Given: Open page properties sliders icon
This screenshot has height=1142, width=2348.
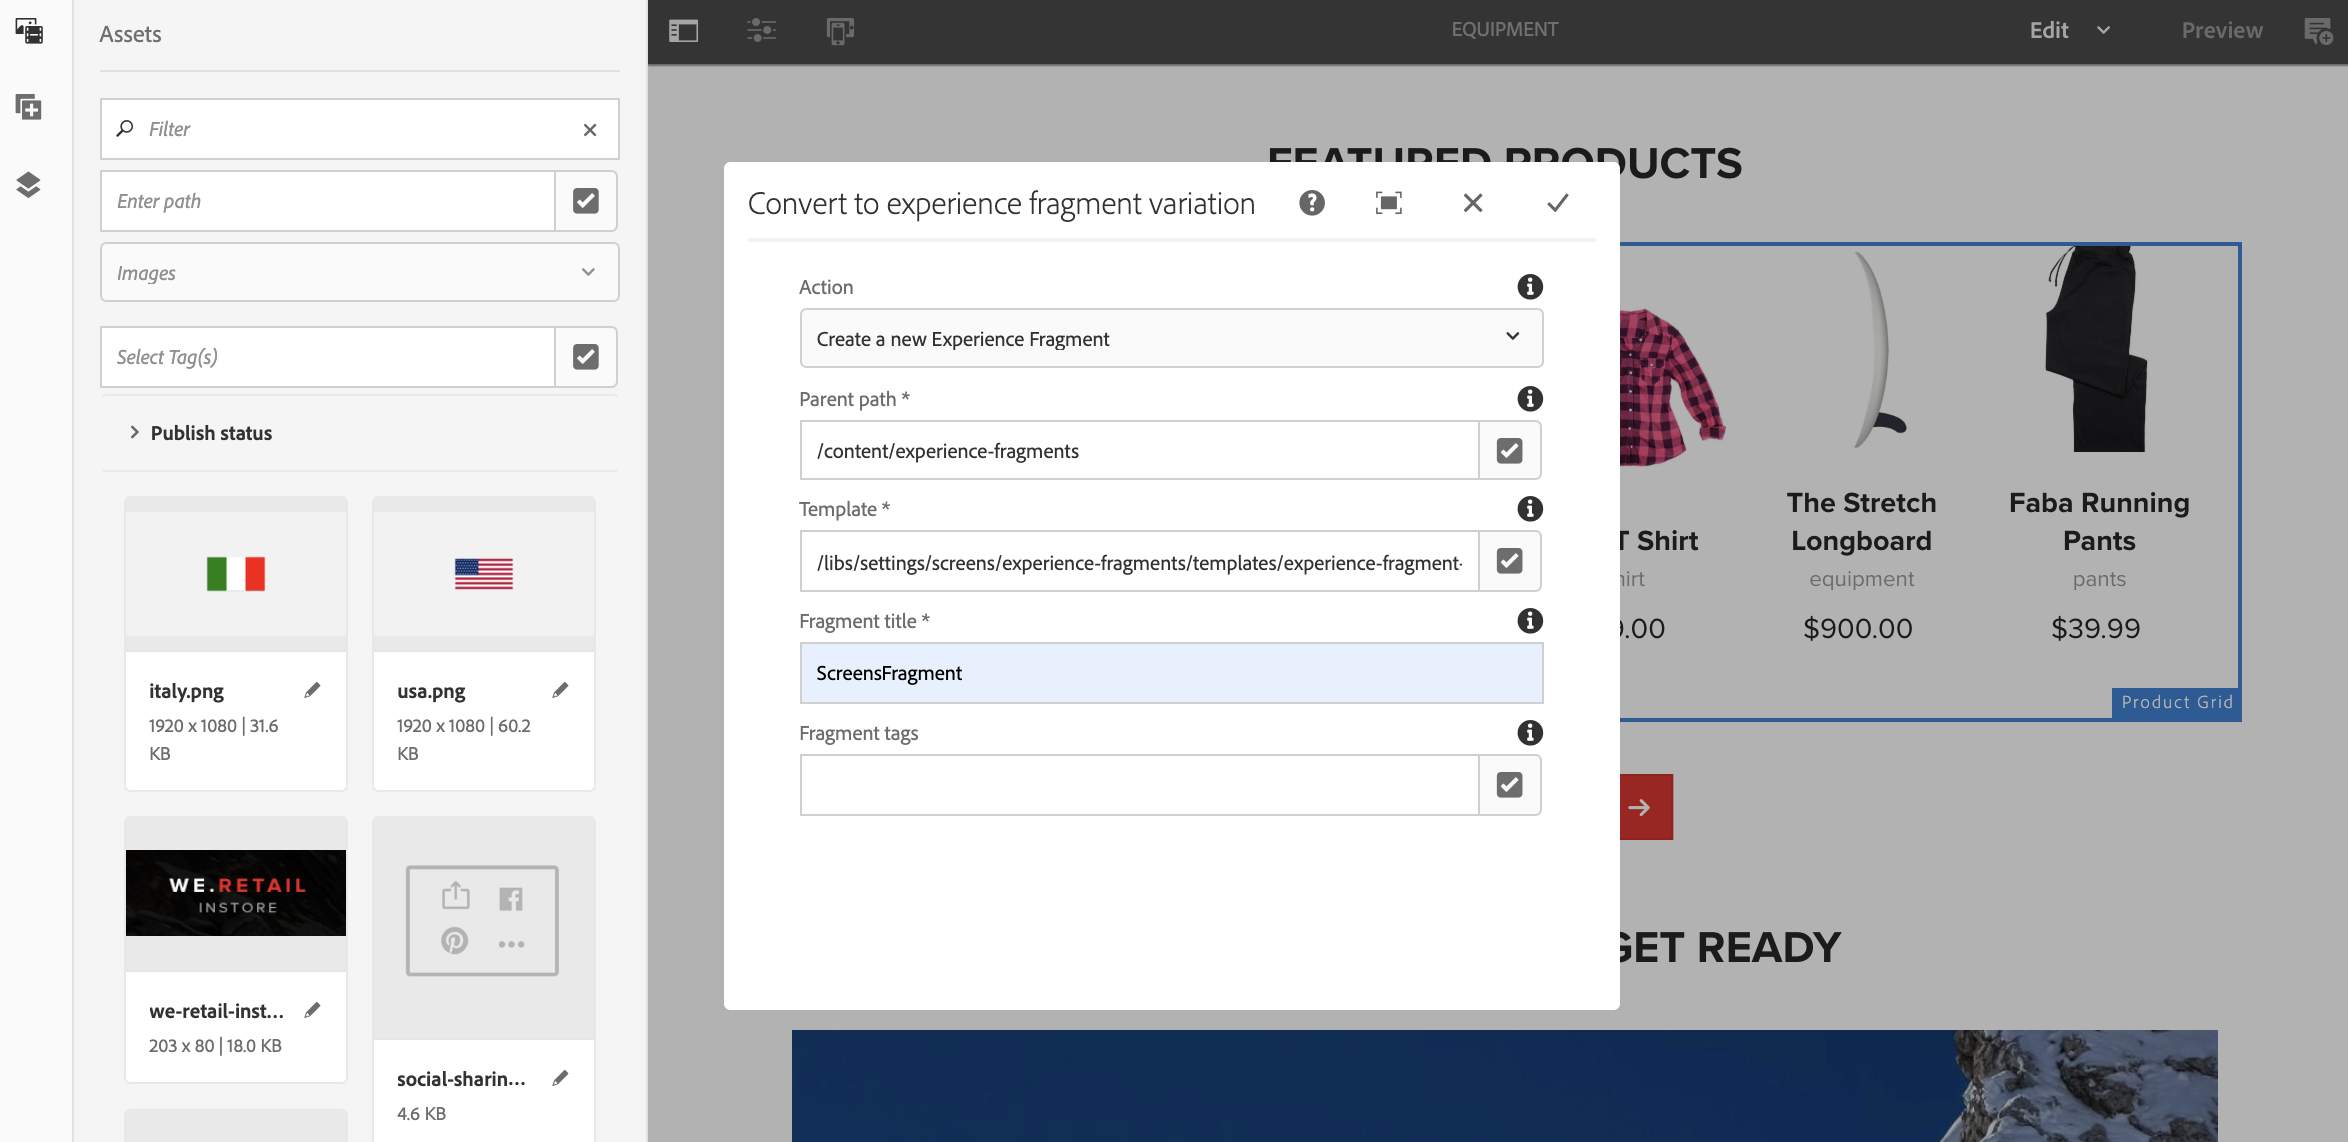Looking at the screenshot, I should [761, 31].
